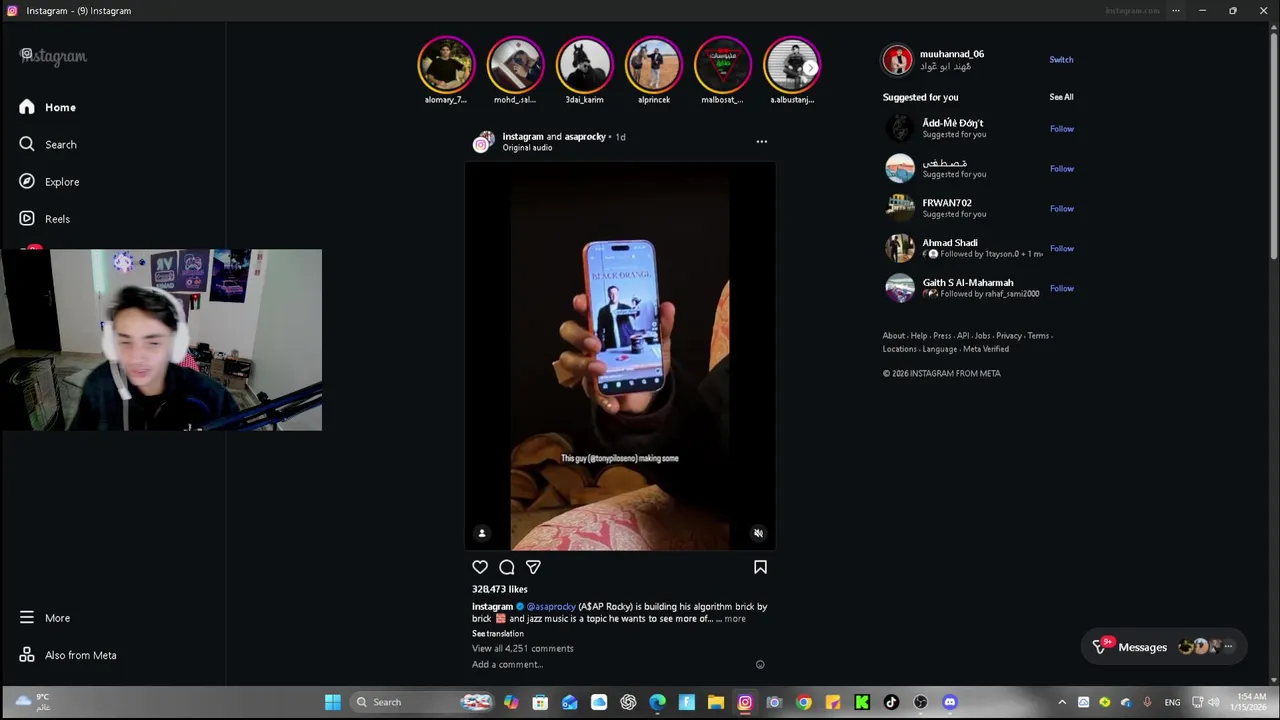Click the Add a comment field
The height and width of the screenshot is (720, 1280).
tap(610, 664)
